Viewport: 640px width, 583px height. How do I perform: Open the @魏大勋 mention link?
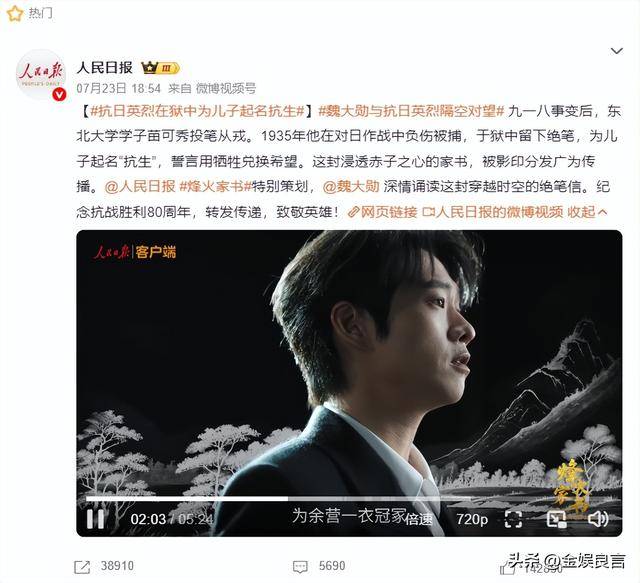[x=351, y=187]
